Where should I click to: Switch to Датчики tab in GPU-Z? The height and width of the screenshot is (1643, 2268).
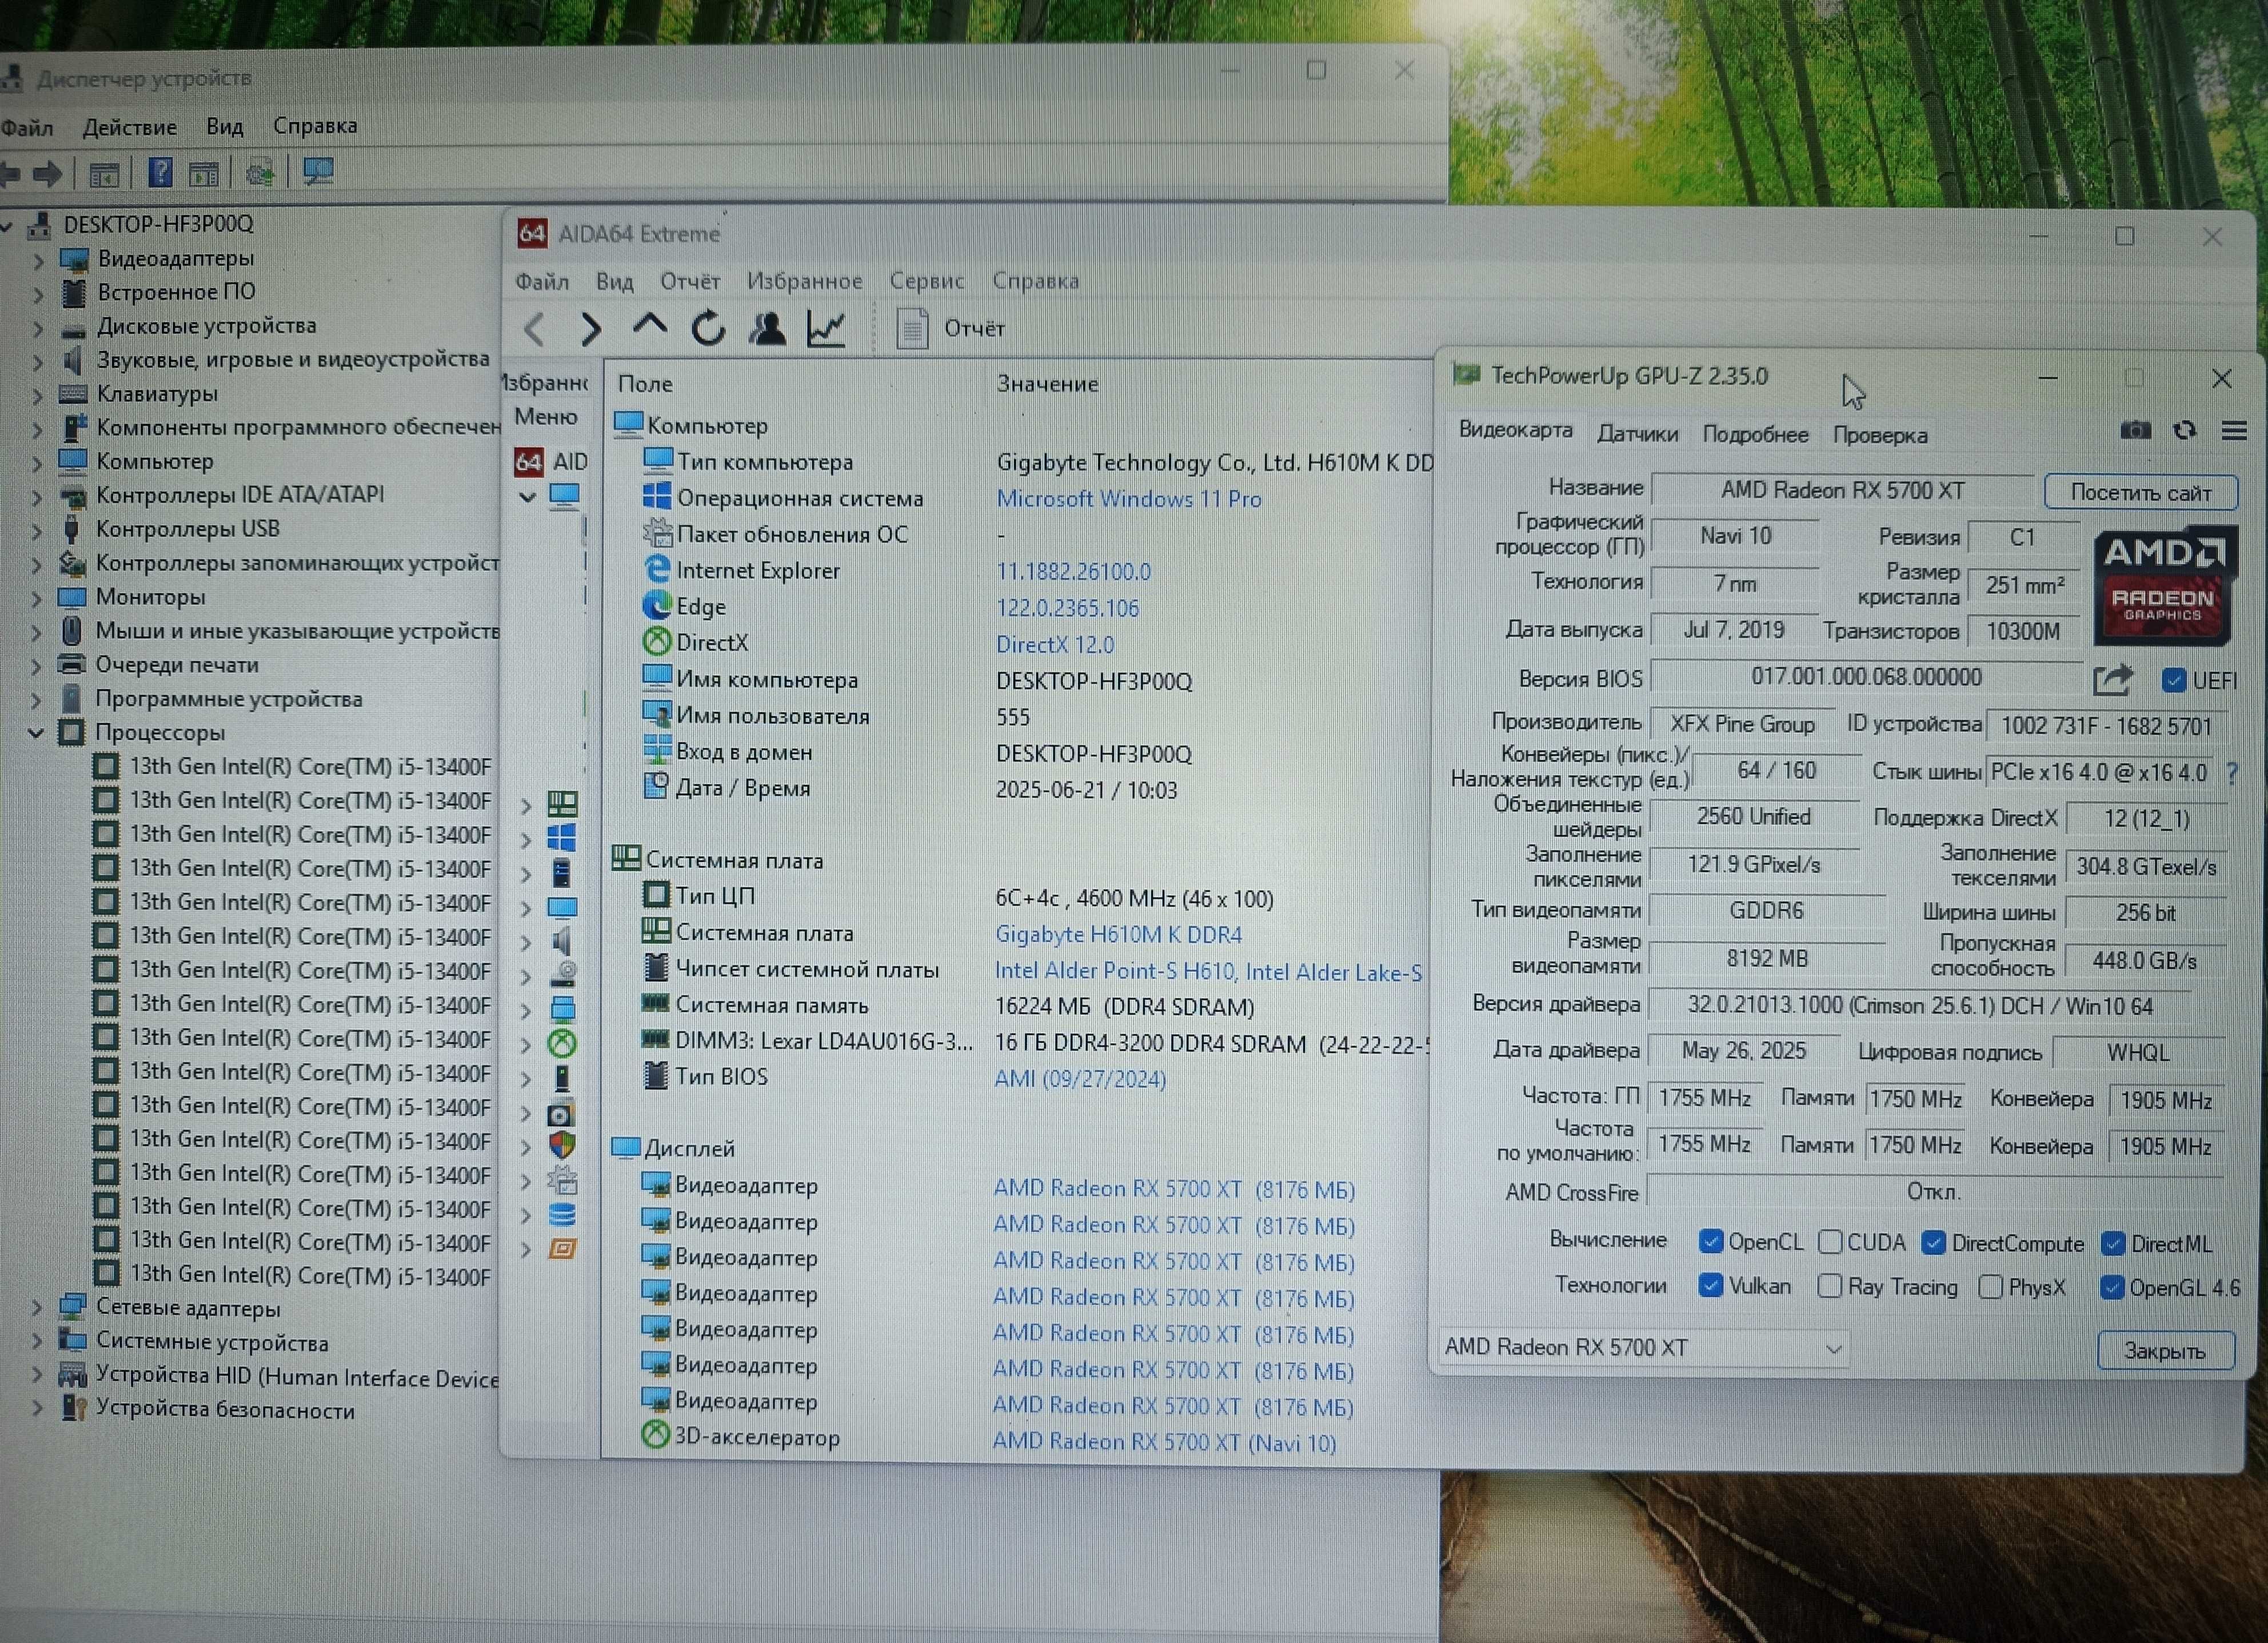(x=1638, y=433)
